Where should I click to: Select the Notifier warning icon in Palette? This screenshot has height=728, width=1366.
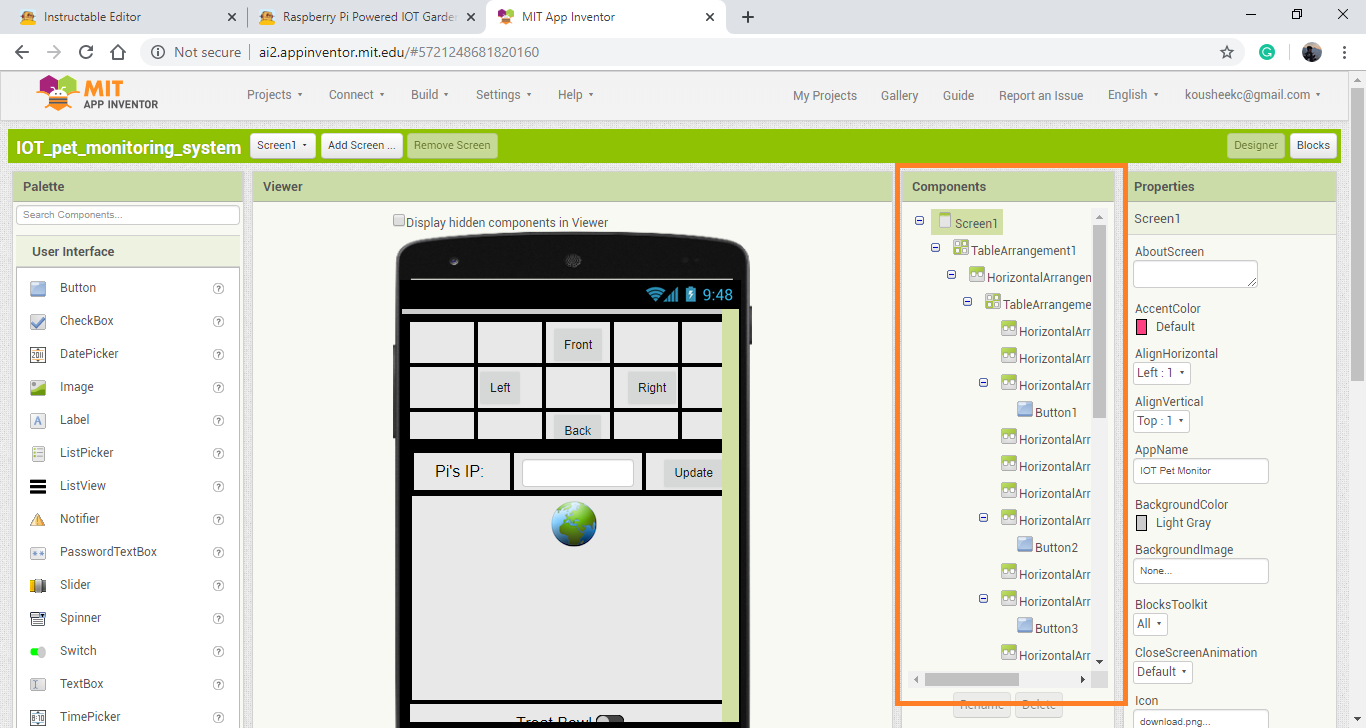38,519
